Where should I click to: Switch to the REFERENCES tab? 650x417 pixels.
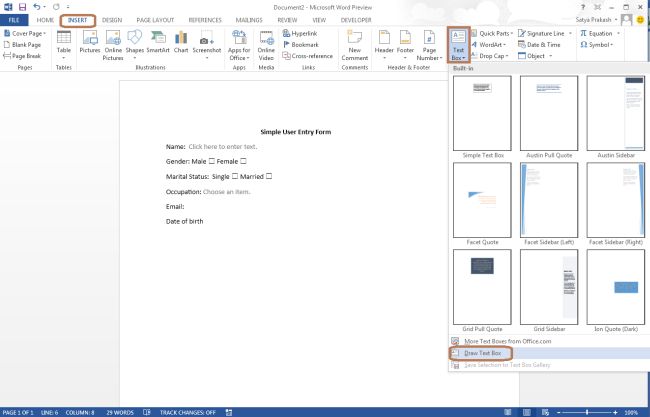pyautogui.click(x=205, y=20)
